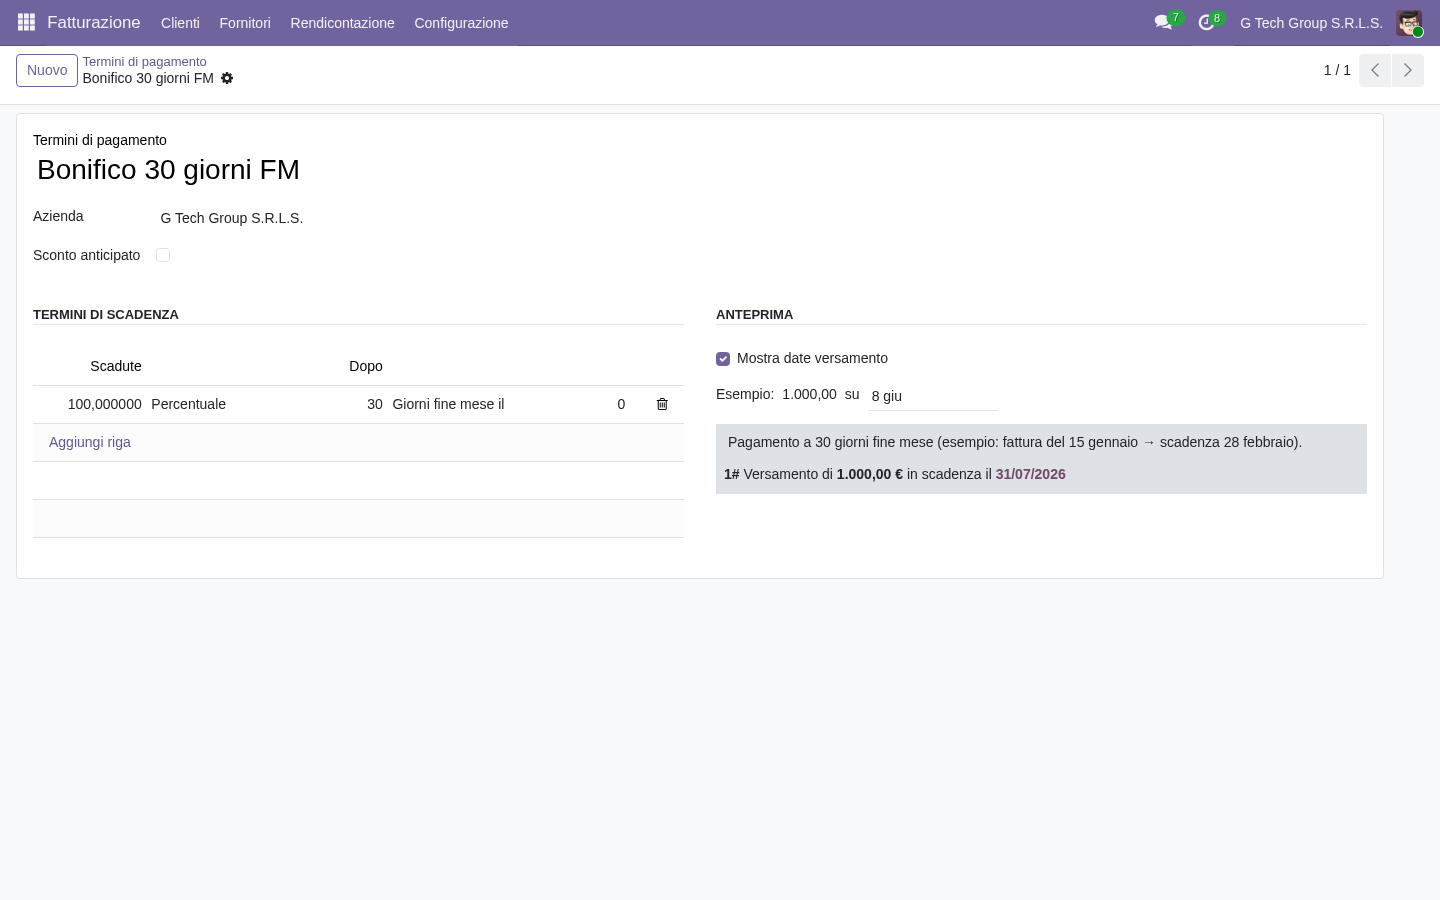Edit the payment term name field
The width and height of the screenshot is (1440, 900).
pyautogui.click(x=700, y=169)
